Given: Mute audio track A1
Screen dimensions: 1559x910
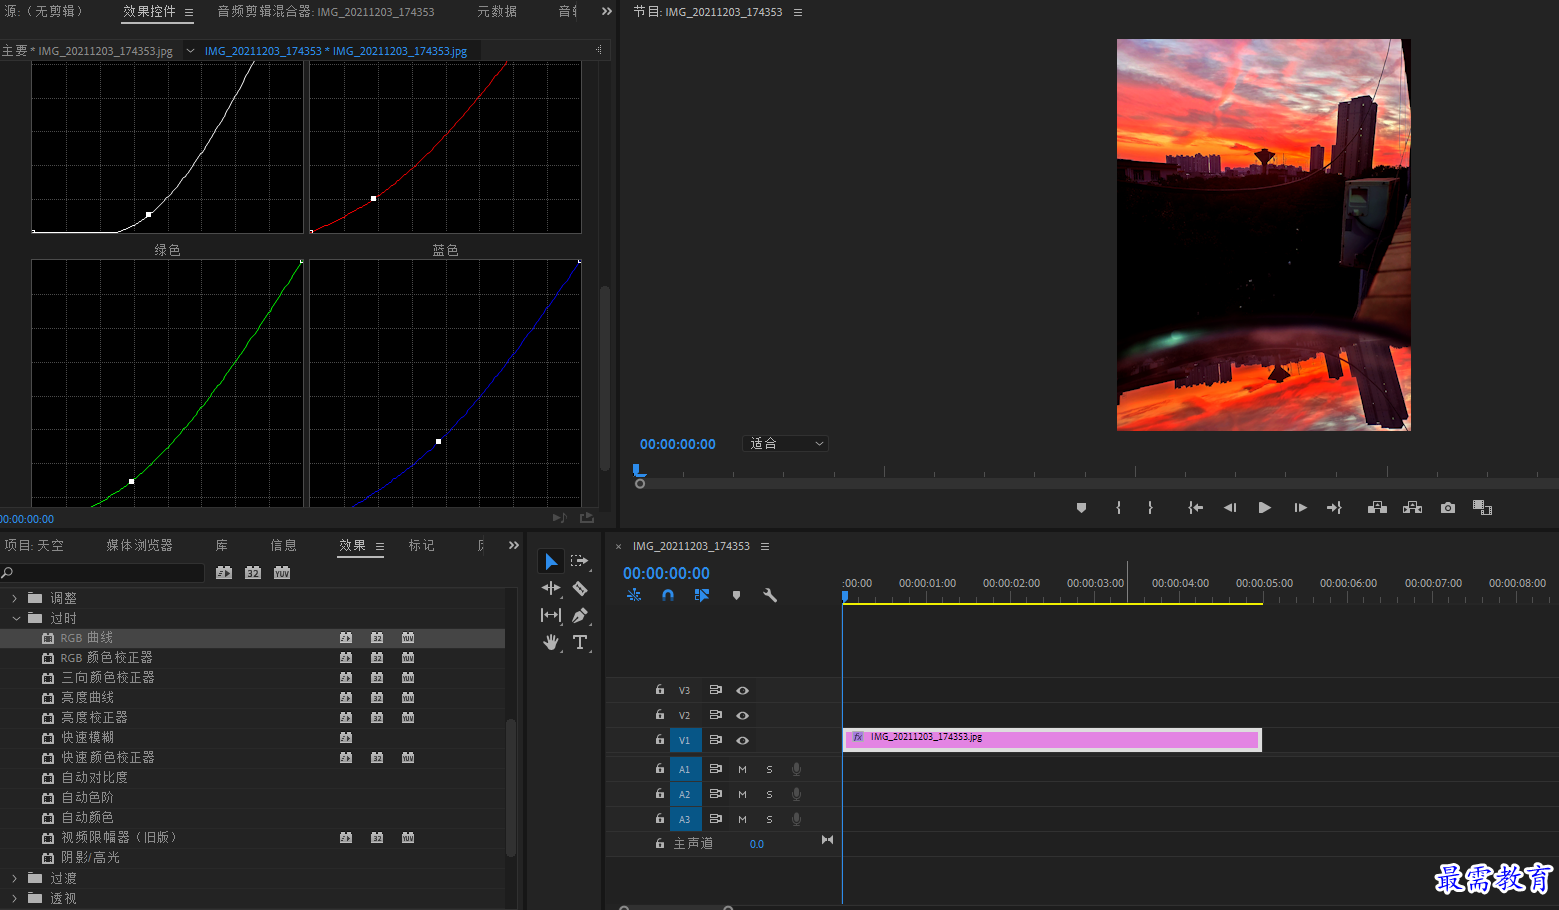Looking at the screenshot, I should pyautogui.click(x=742, y=769).
